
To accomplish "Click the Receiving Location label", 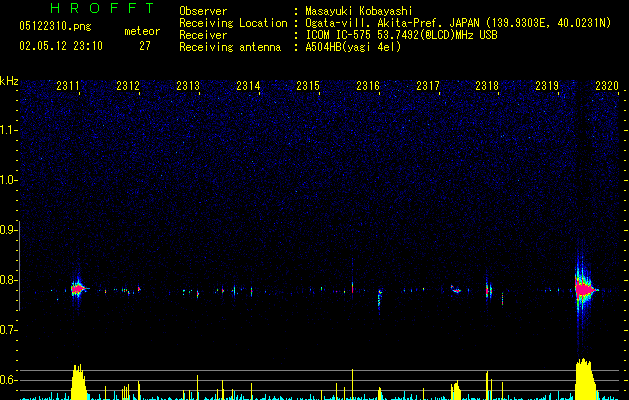I will click(233, 23).
